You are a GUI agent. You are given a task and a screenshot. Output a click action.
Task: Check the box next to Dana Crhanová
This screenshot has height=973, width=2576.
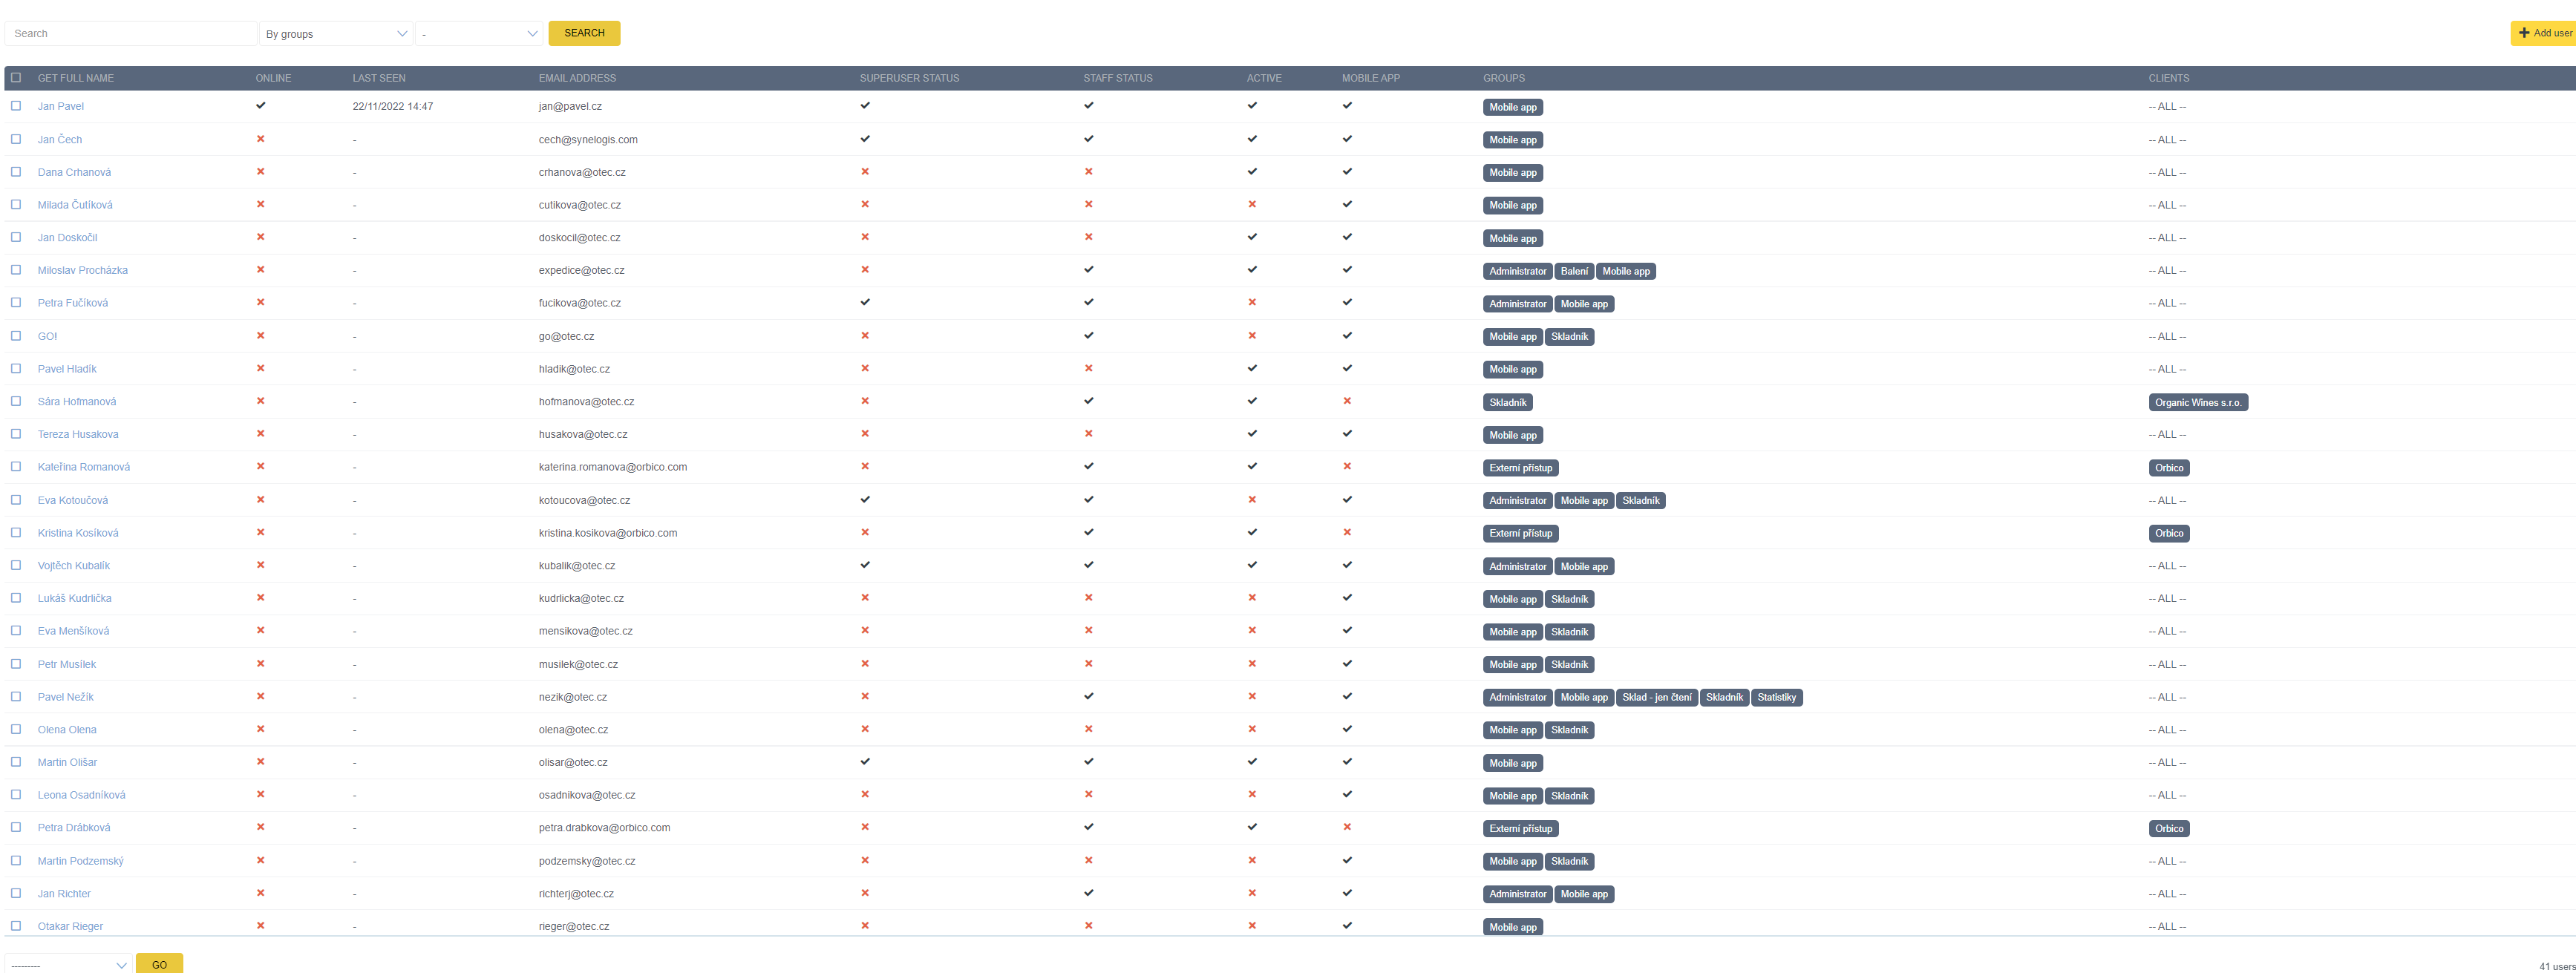(x=16, y=172)
